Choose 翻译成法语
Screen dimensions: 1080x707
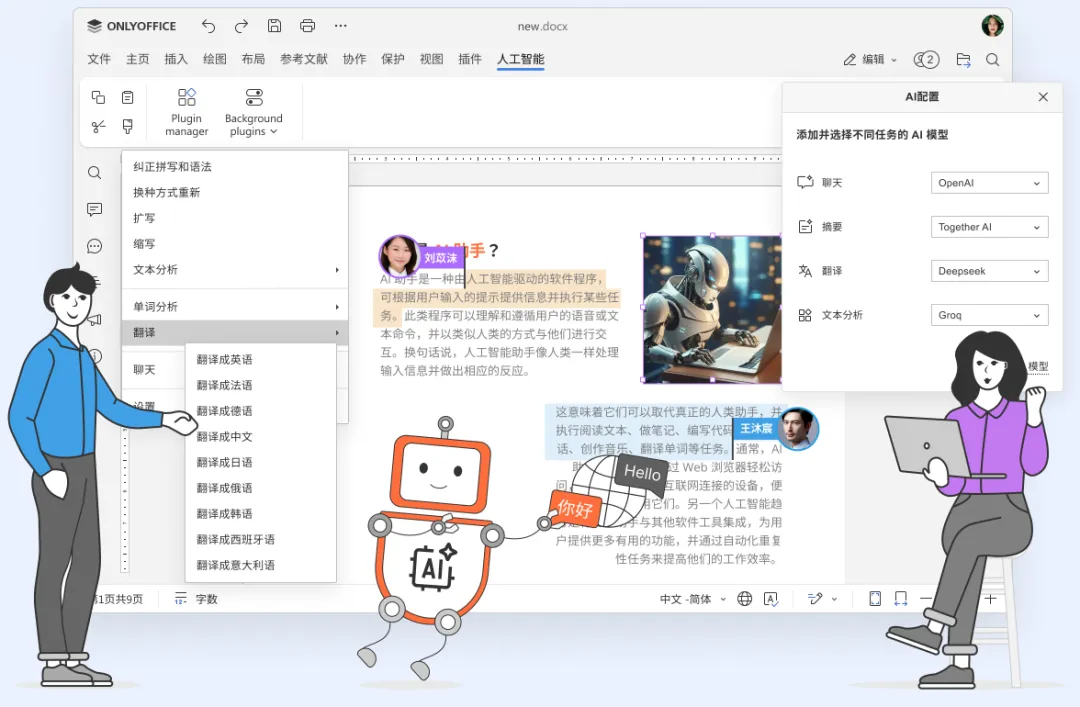261,385
